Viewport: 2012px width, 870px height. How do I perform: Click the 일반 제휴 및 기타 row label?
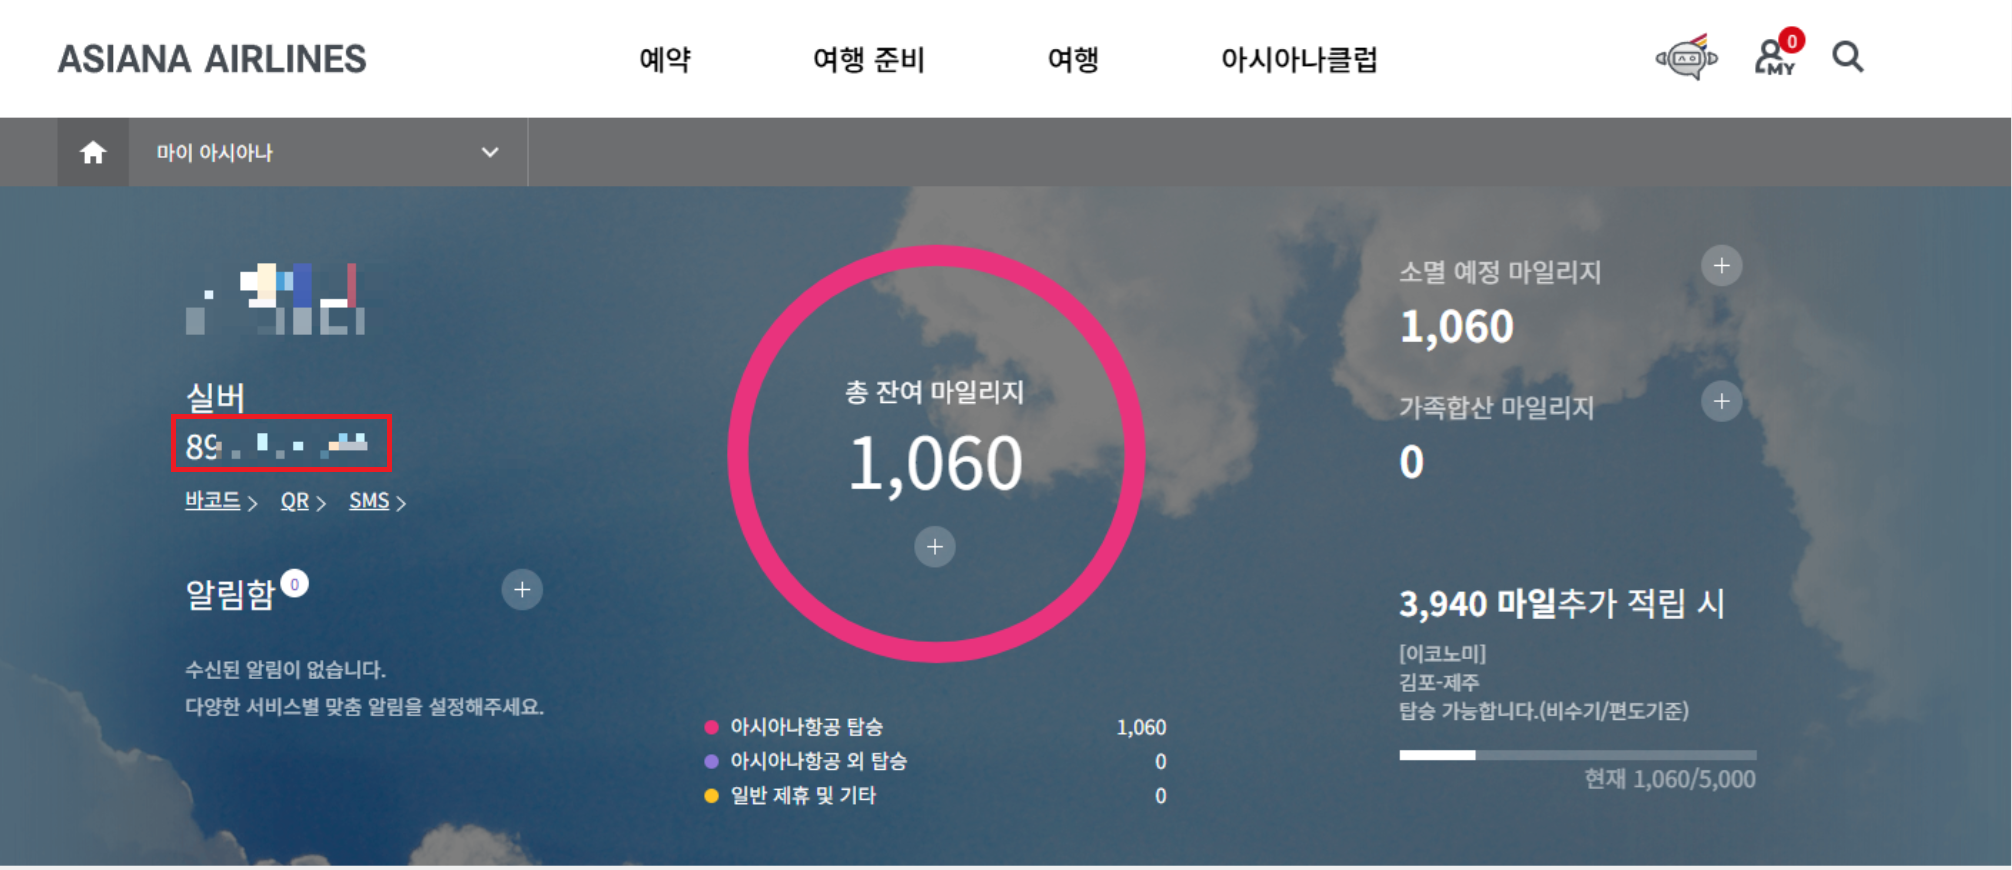click(803, 796)
